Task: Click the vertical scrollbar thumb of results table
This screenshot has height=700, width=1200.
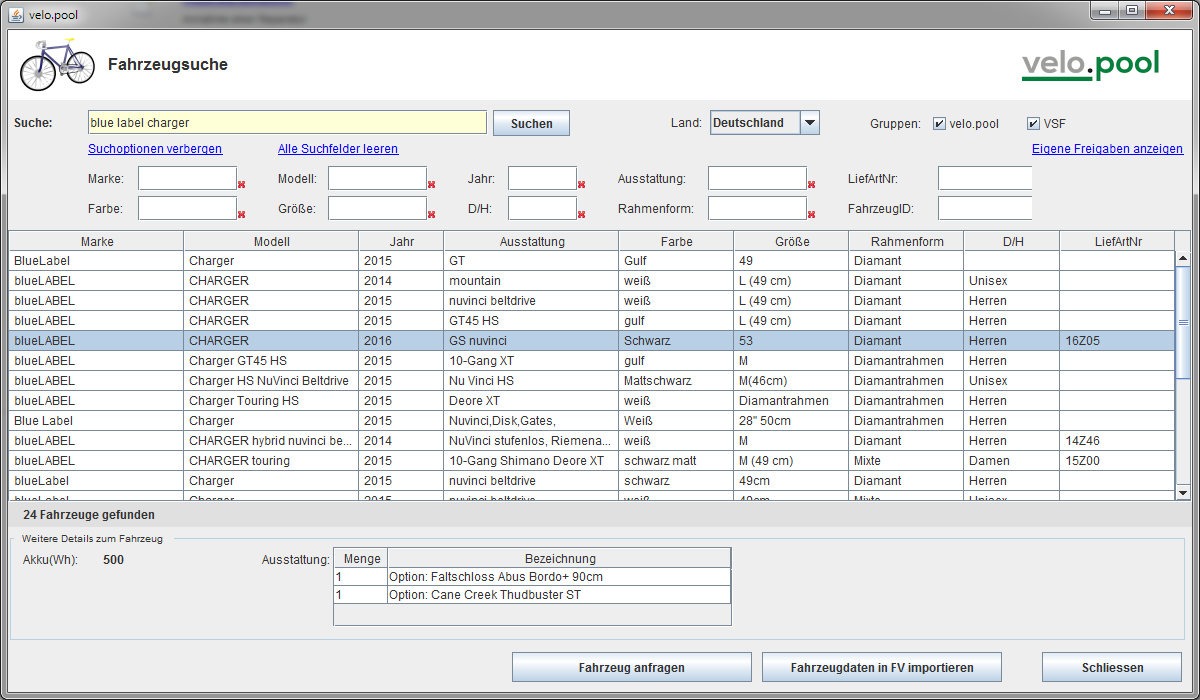Action: (x=1183, y=322)
